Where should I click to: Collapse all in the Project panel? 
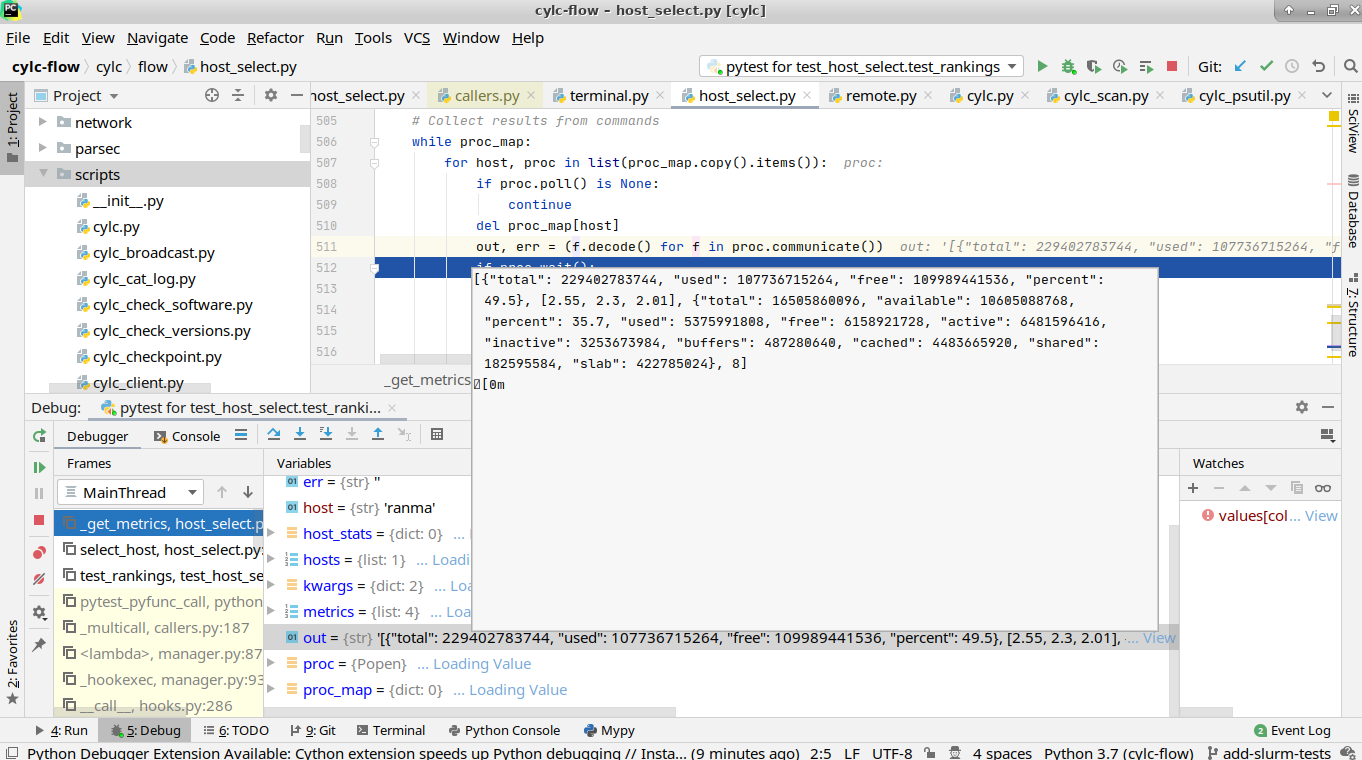[x=238, y=95]
